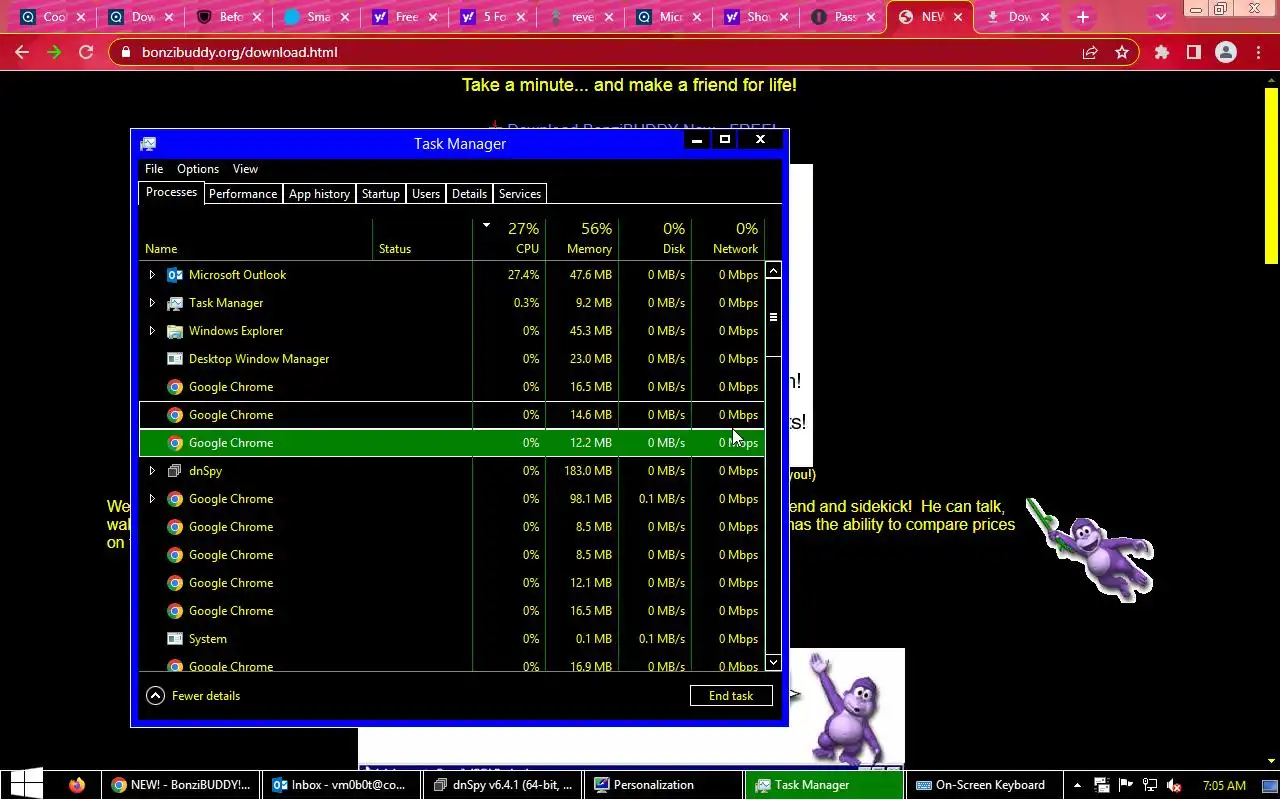The width and height of the screenshot is (1280, 800).
Task: Open the Chrome extensions puzzle icon
Action: pos(1161,52)
